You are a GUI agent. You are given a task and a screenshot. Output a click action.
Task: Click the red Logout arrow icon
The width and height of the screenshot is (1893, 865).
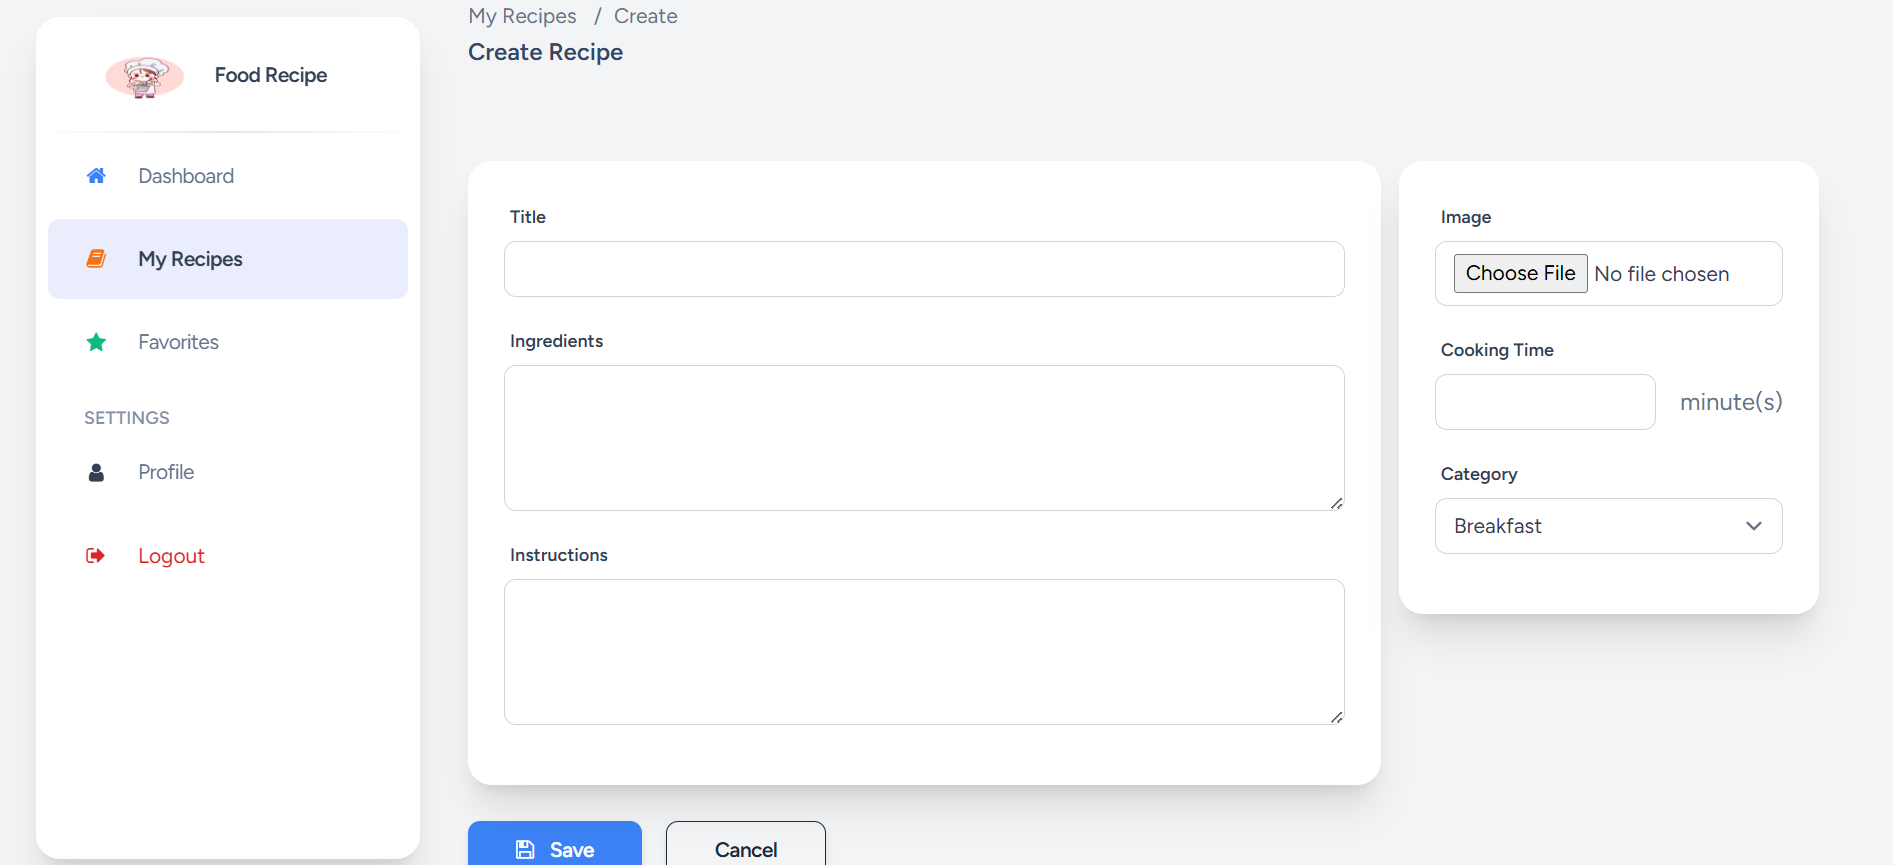(96, 556)
